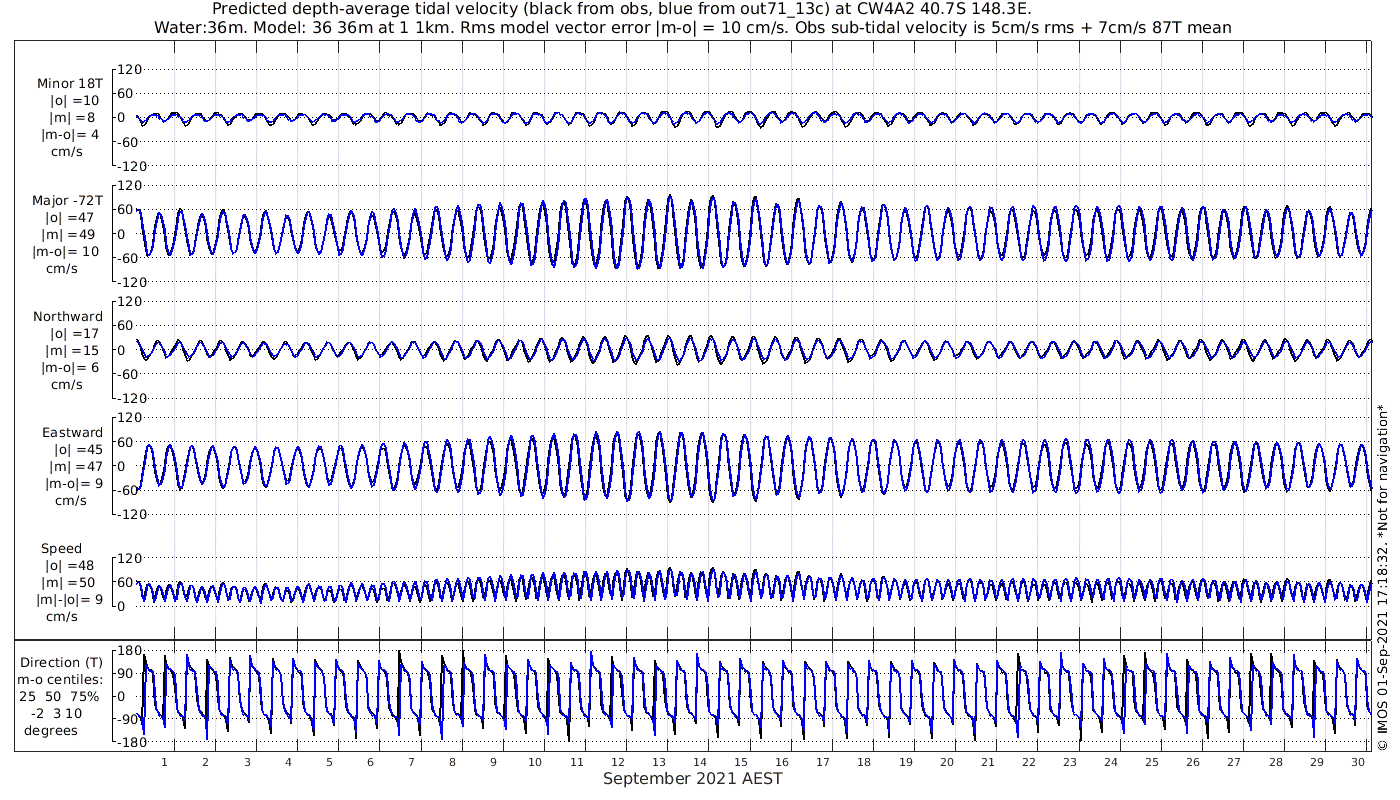1400x800 pixels.
Task: Select the 'Northward' panel label
Action: coord(68,317)
